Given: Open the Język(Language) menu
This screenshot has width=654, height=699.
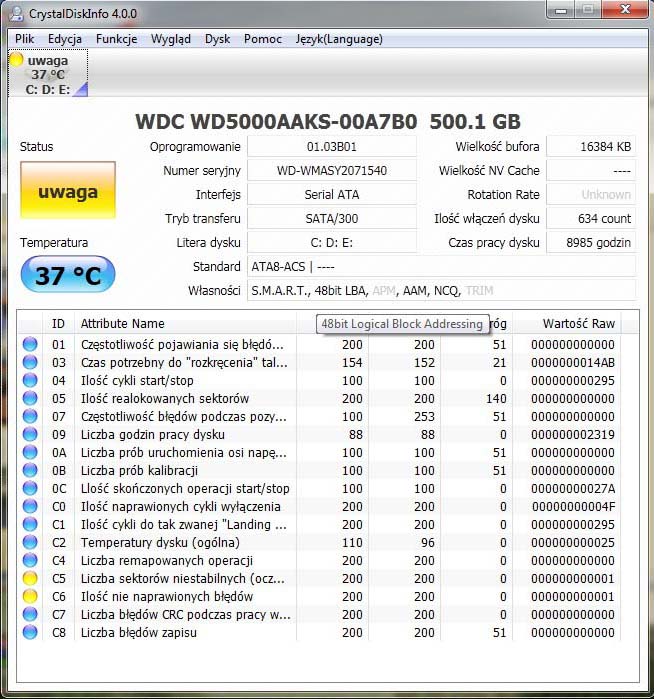Looking at the screenshot, I should pyautogui.click(x=339, y=39).
